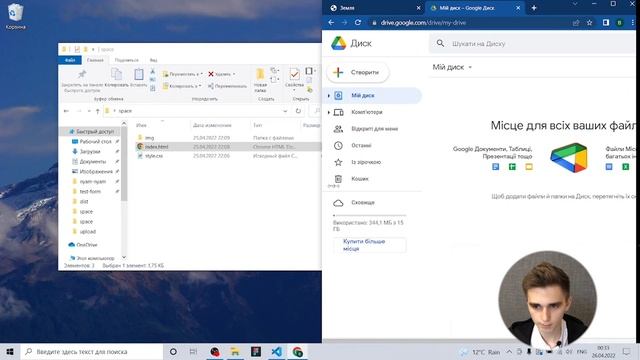The width and height of the screenshot is (640, 360).
Task: Click the Google Drive logo
Action: tap(338, 43)
